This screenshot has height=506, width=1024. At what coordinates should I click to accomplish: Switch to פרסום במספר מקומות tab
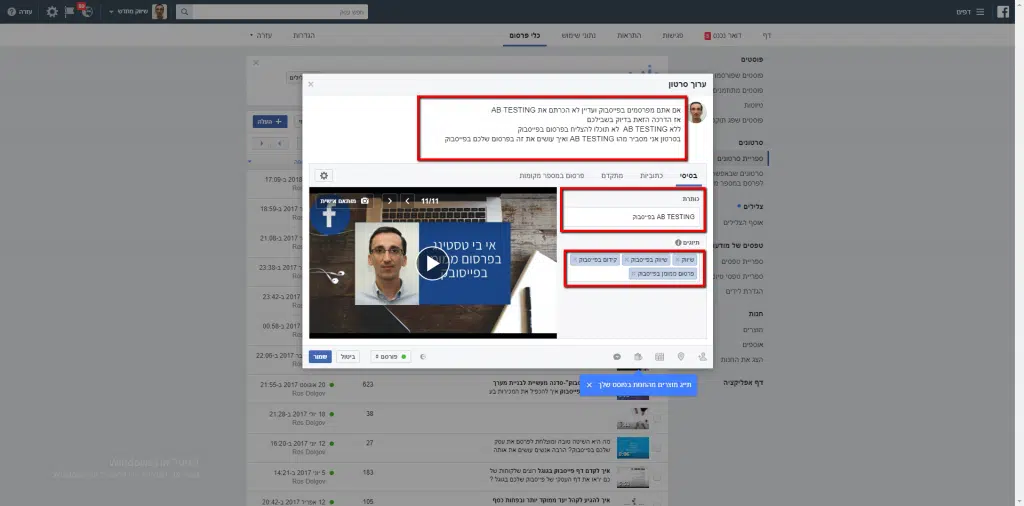[552, 176]
